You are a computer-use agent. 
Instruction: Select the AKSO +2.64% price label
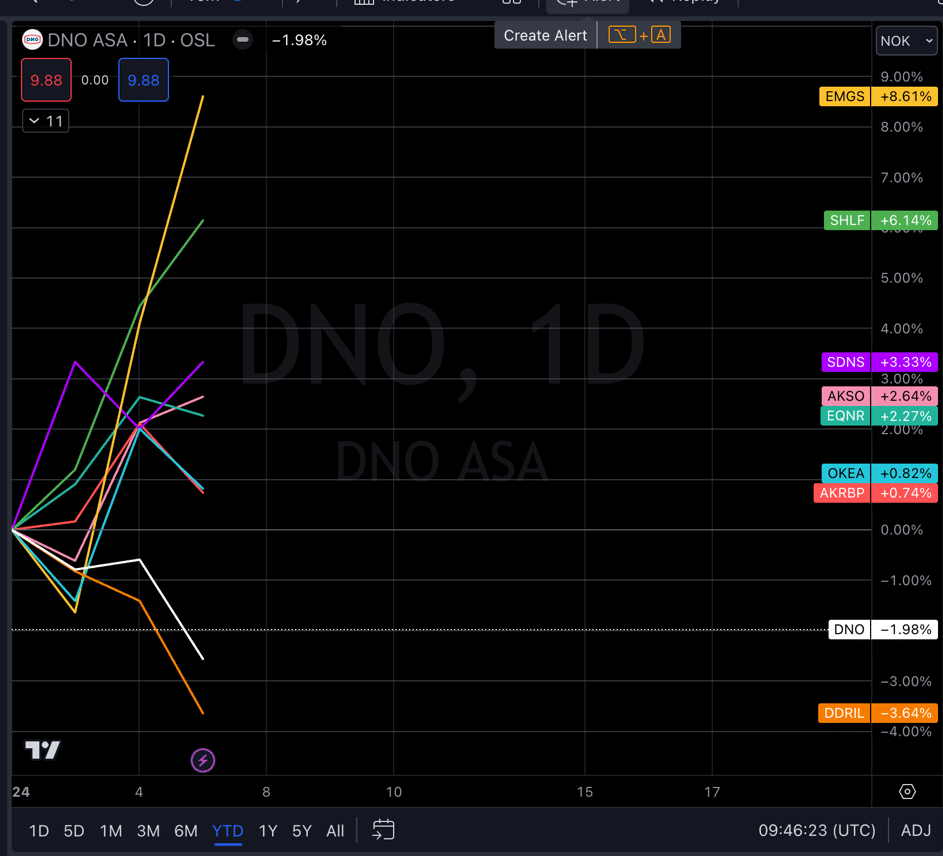[879, 396]
